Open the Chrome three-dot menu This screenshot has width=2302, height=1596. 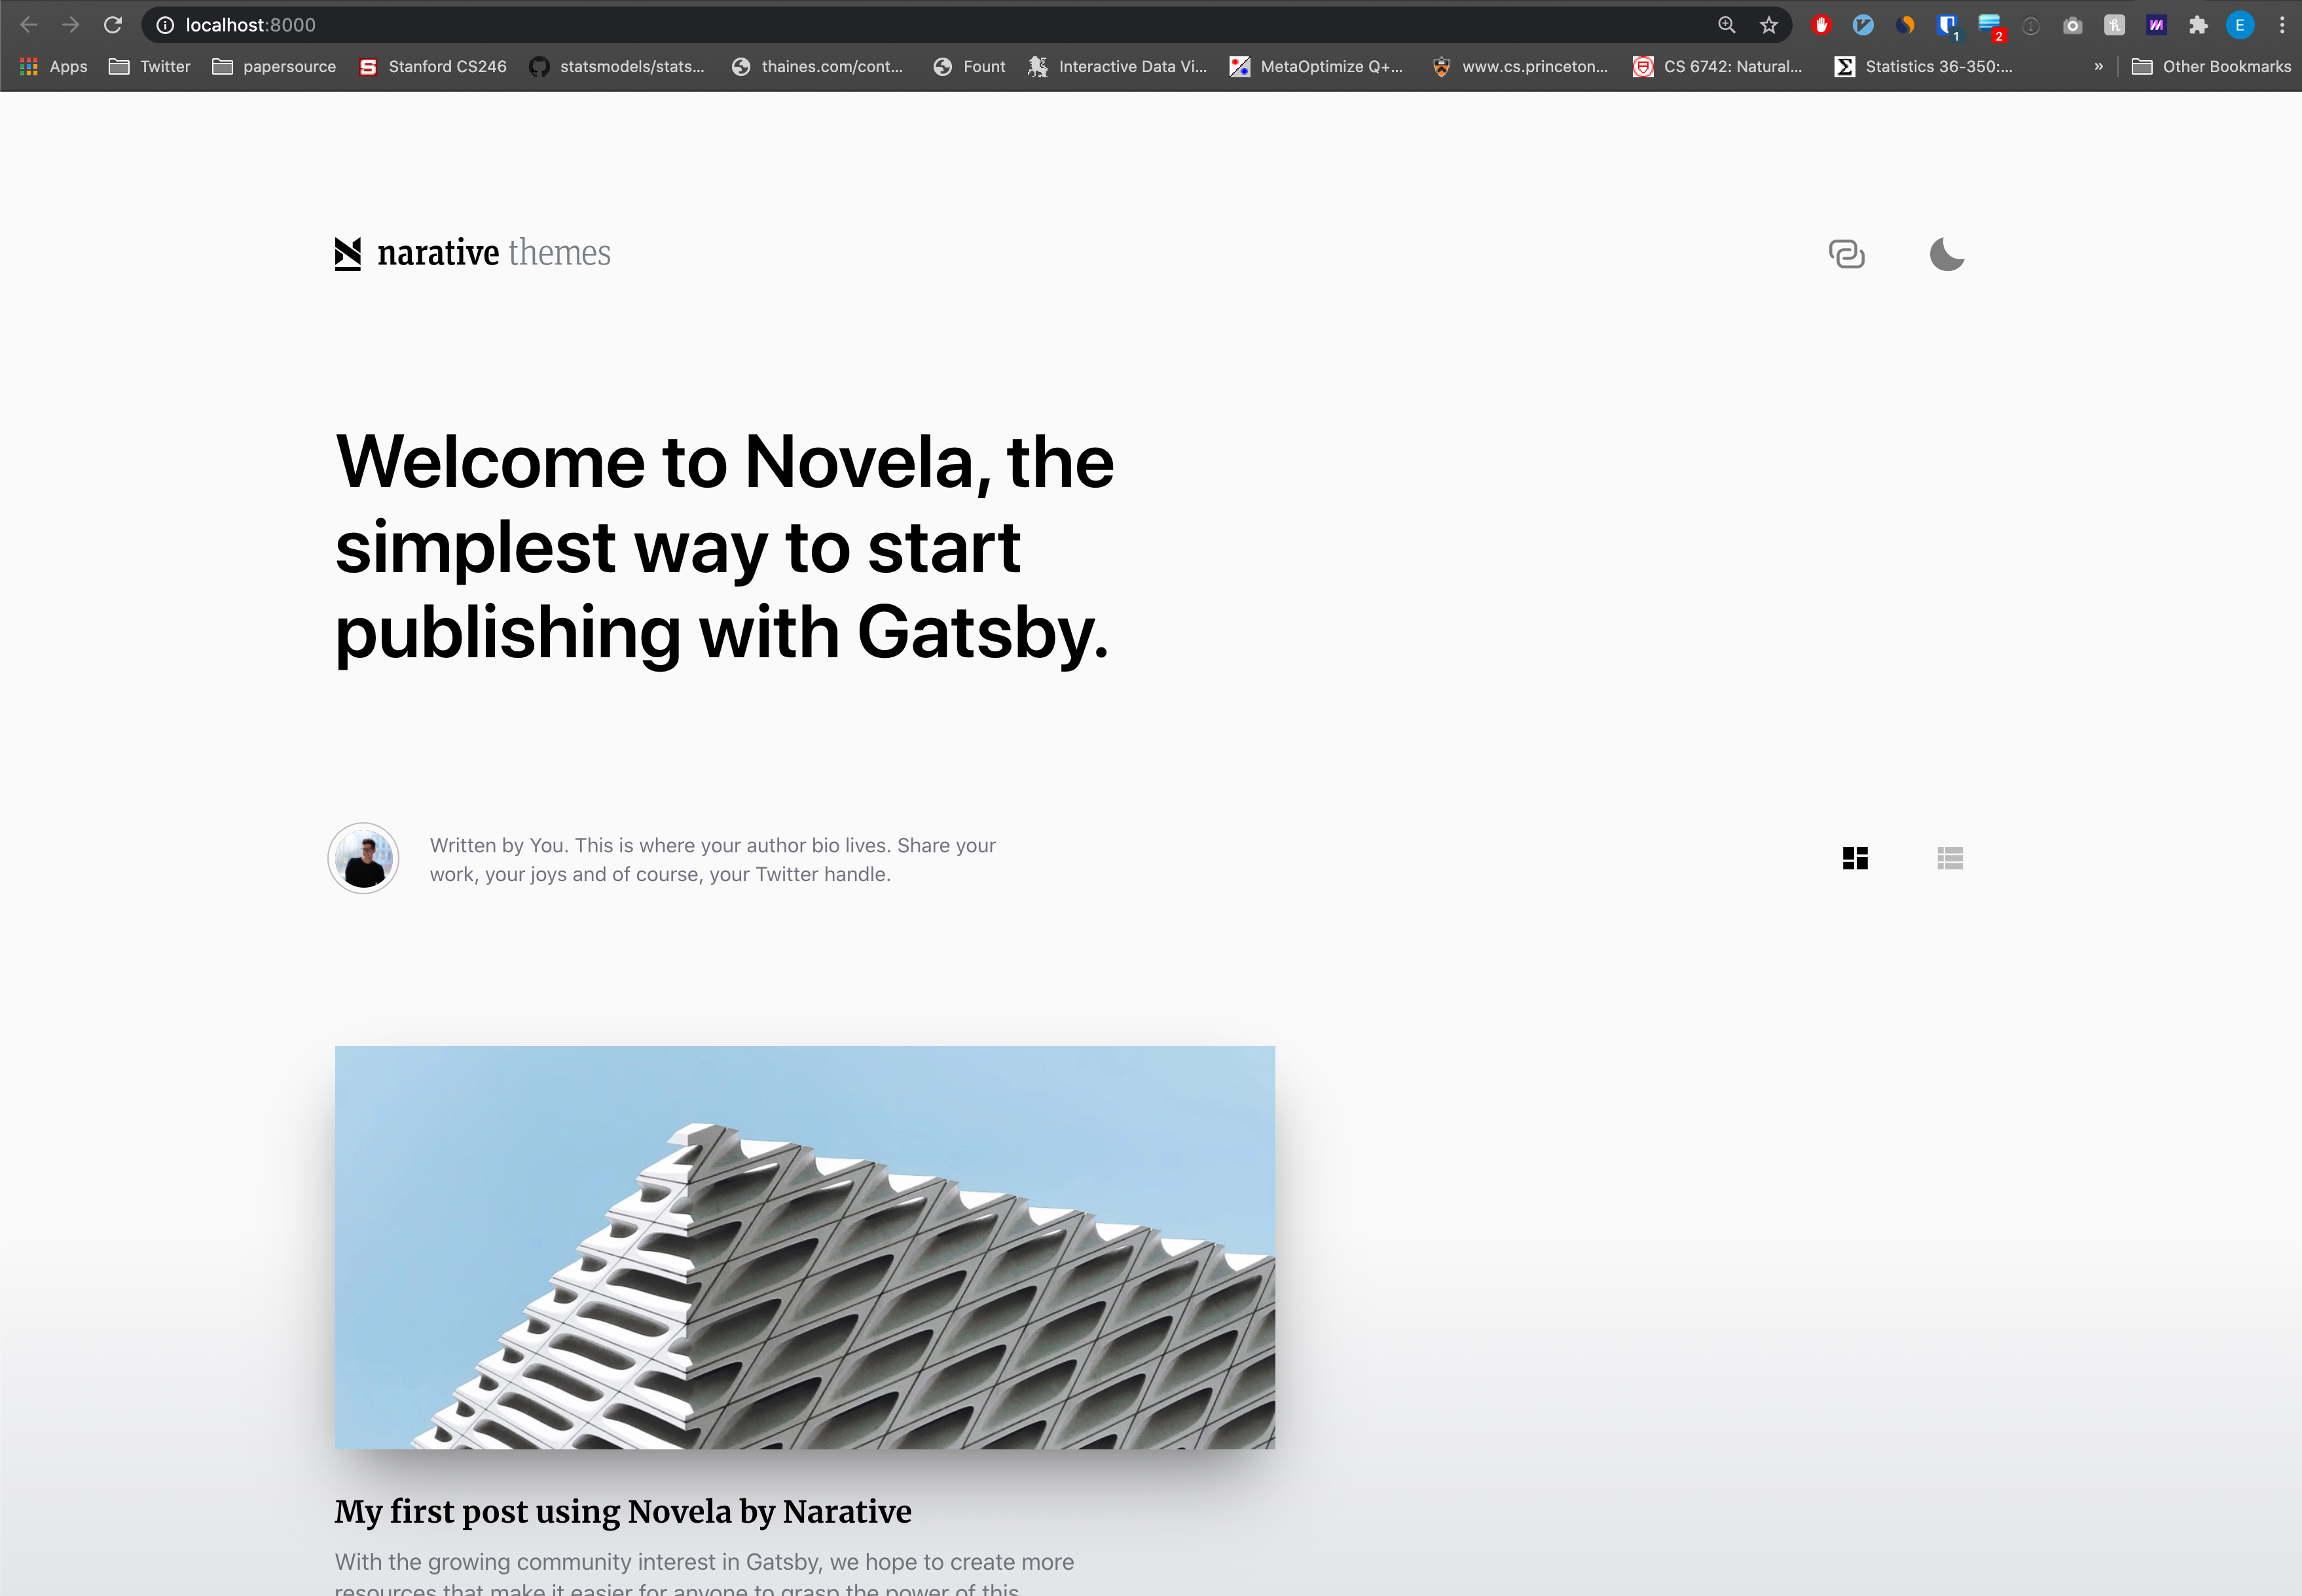pos(2282,25)
